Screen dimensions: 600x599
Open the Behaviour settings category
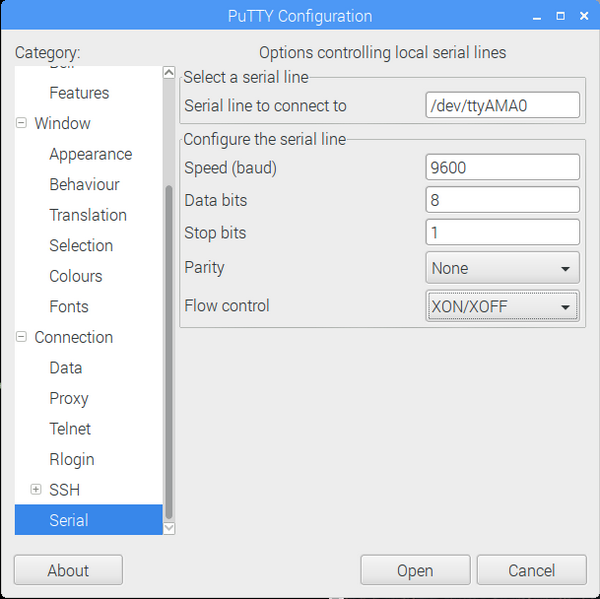pos(84,184)
